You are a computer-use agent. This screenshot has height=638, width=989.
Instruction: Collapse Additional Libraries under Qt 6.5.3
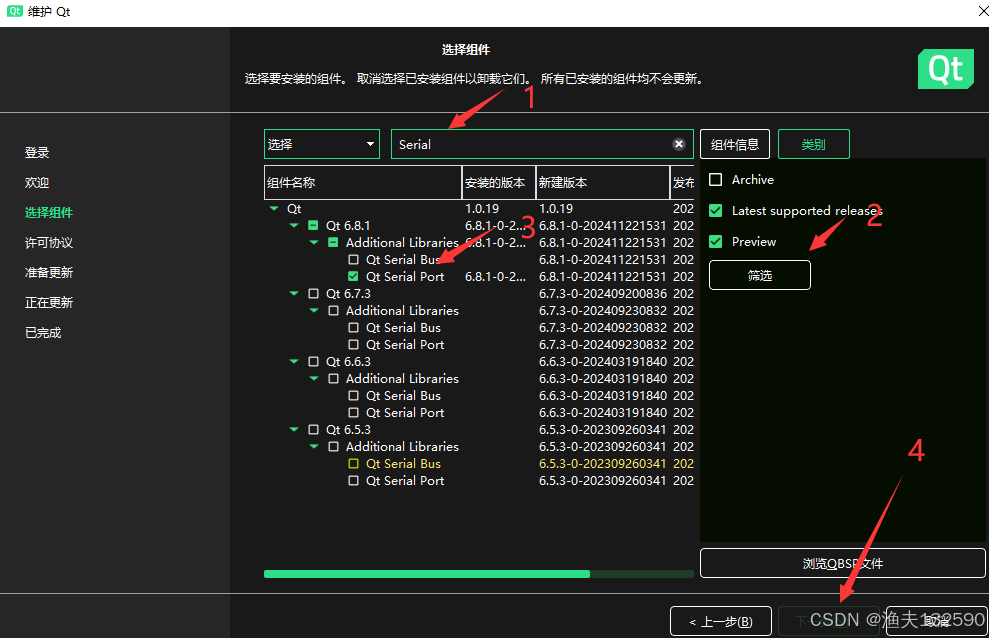[x=314, y=446]
